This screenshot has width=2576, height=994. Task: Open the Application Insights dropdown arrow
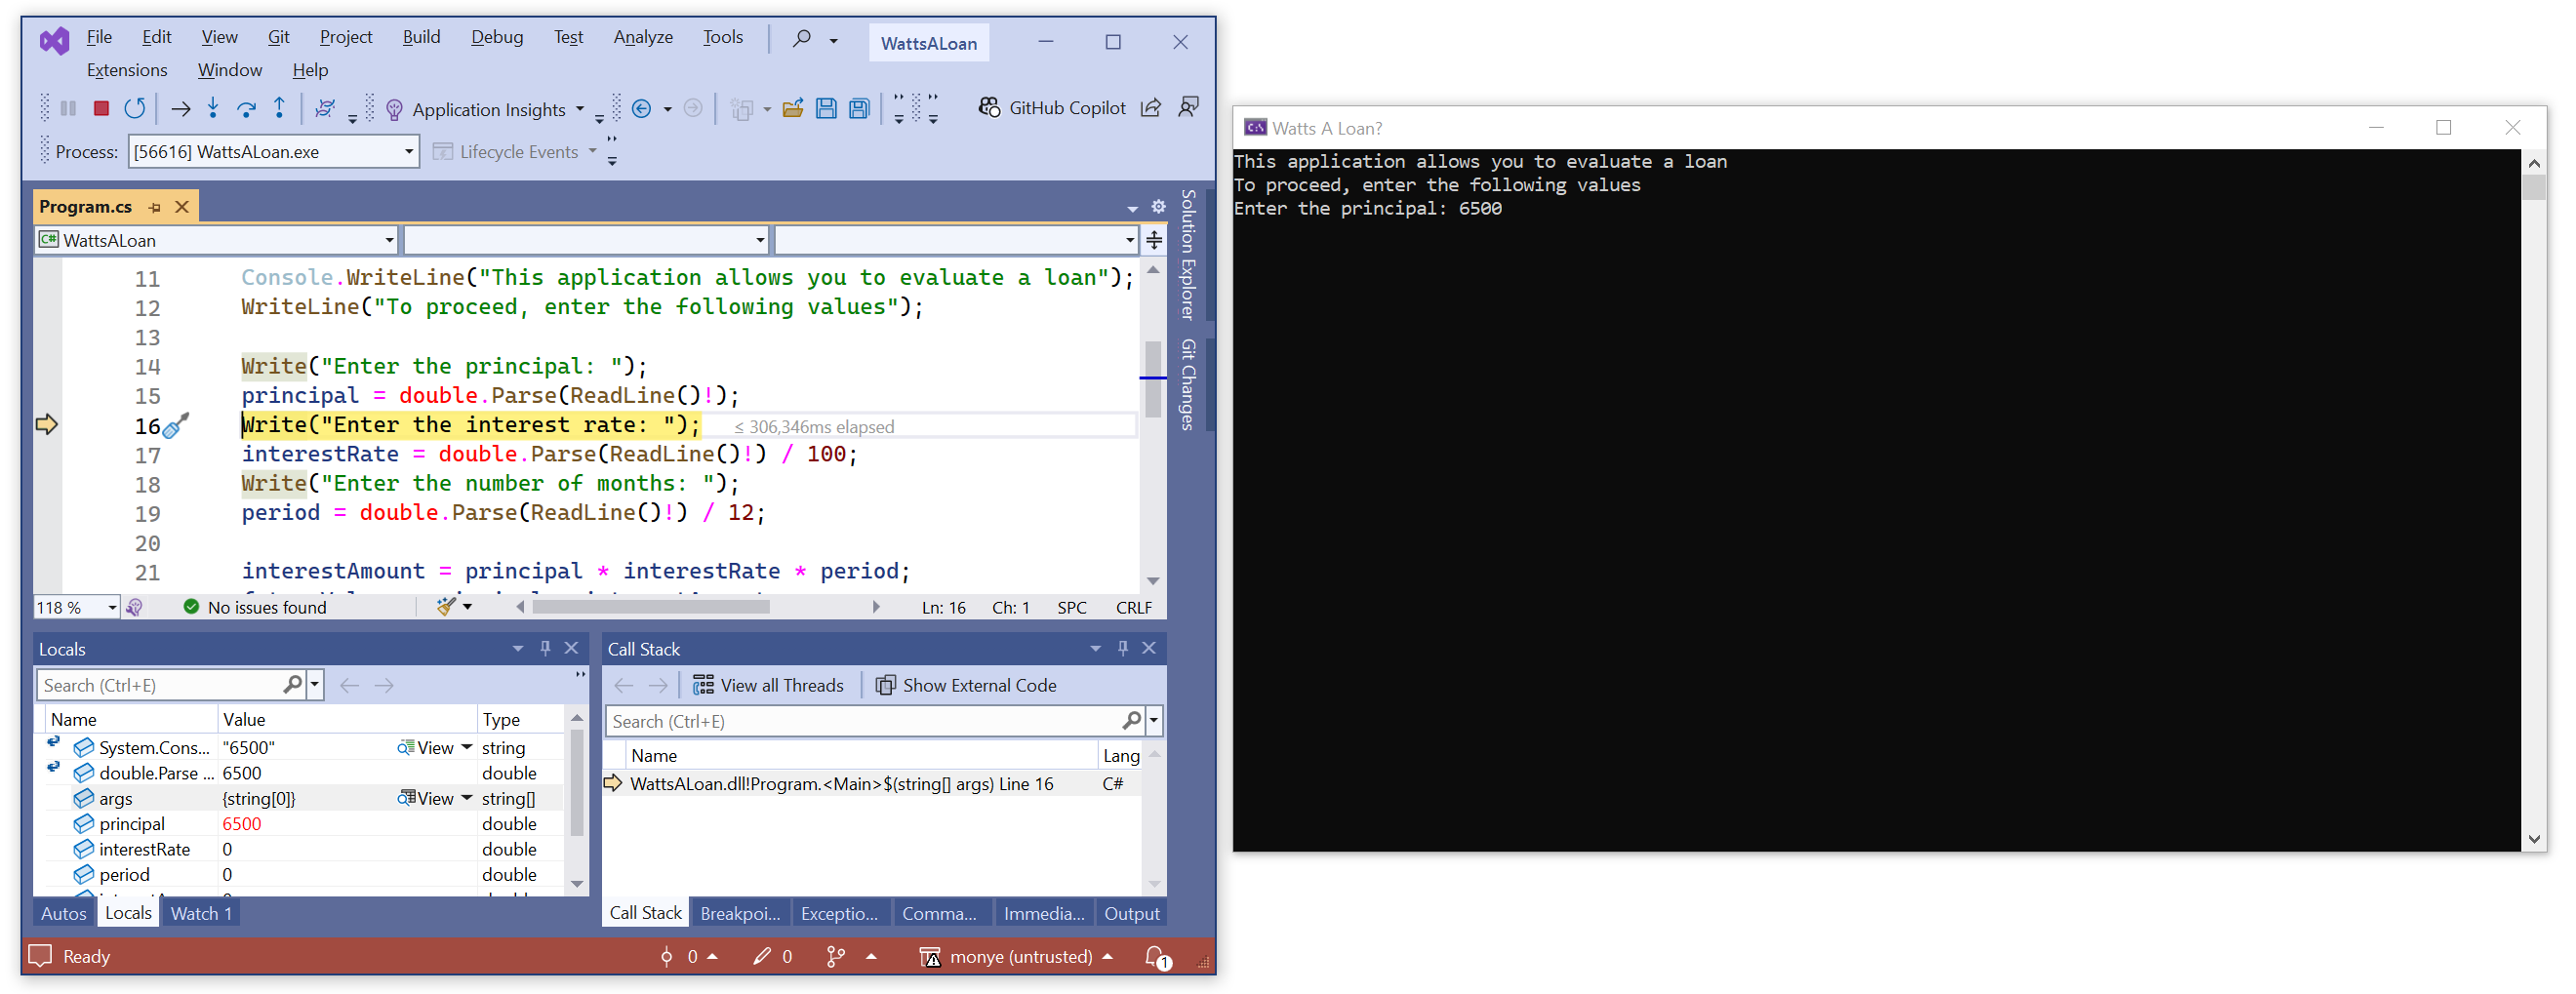580,109
